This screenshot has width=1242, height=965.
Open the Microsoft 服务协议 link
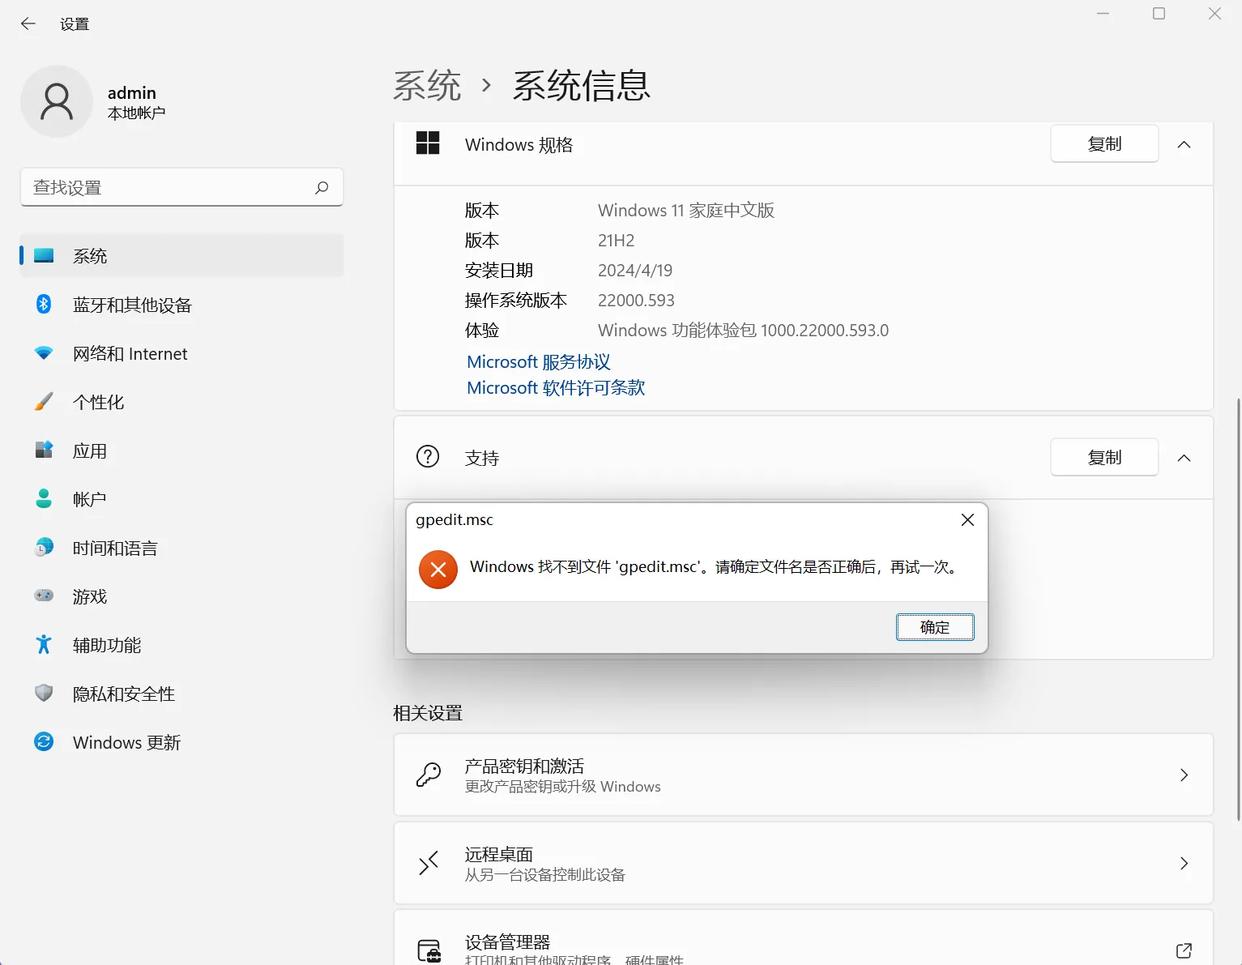(538, 362)
